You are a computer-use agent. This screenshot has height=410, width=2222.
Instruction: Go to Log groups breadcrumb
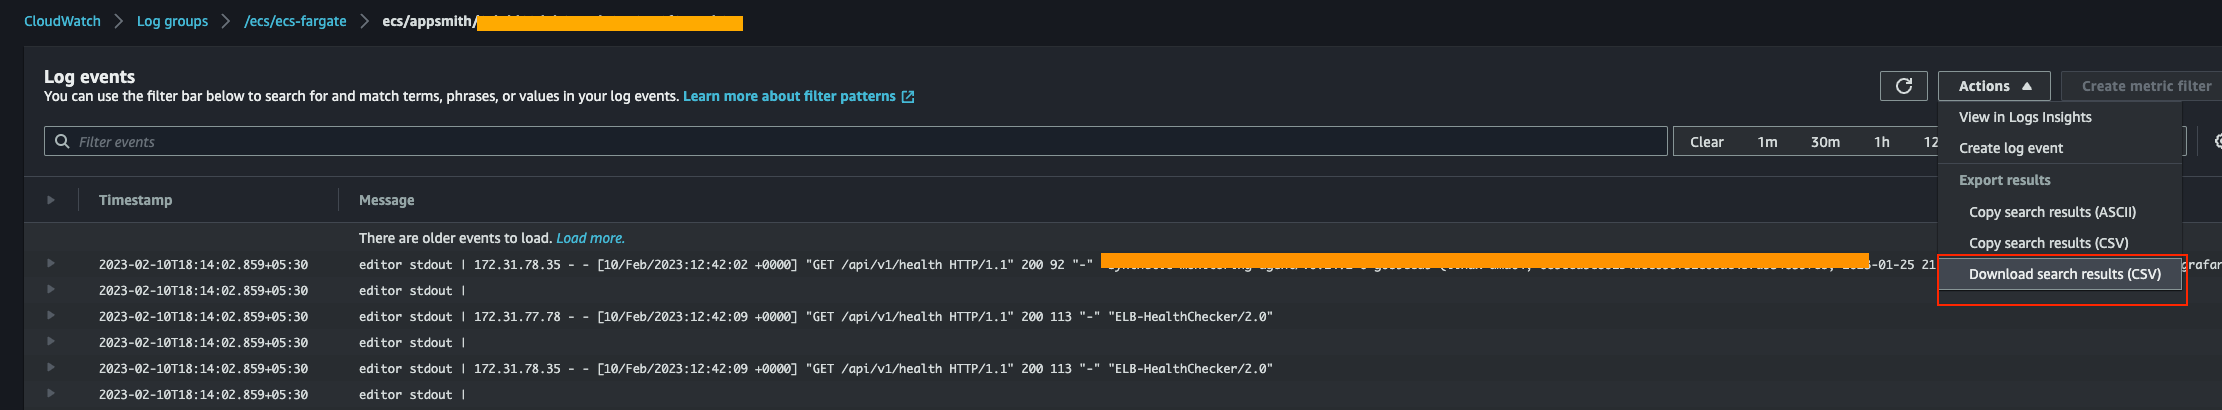point(172,21)
